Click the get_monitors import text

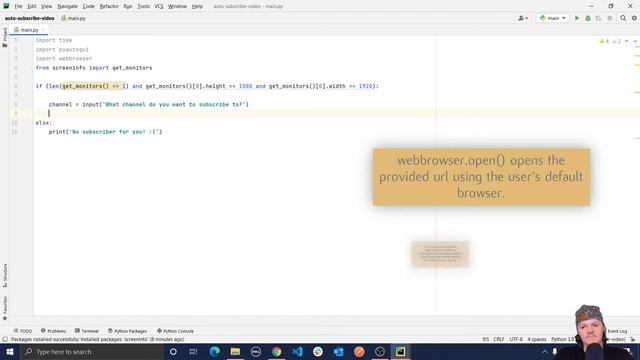point(132,68)
